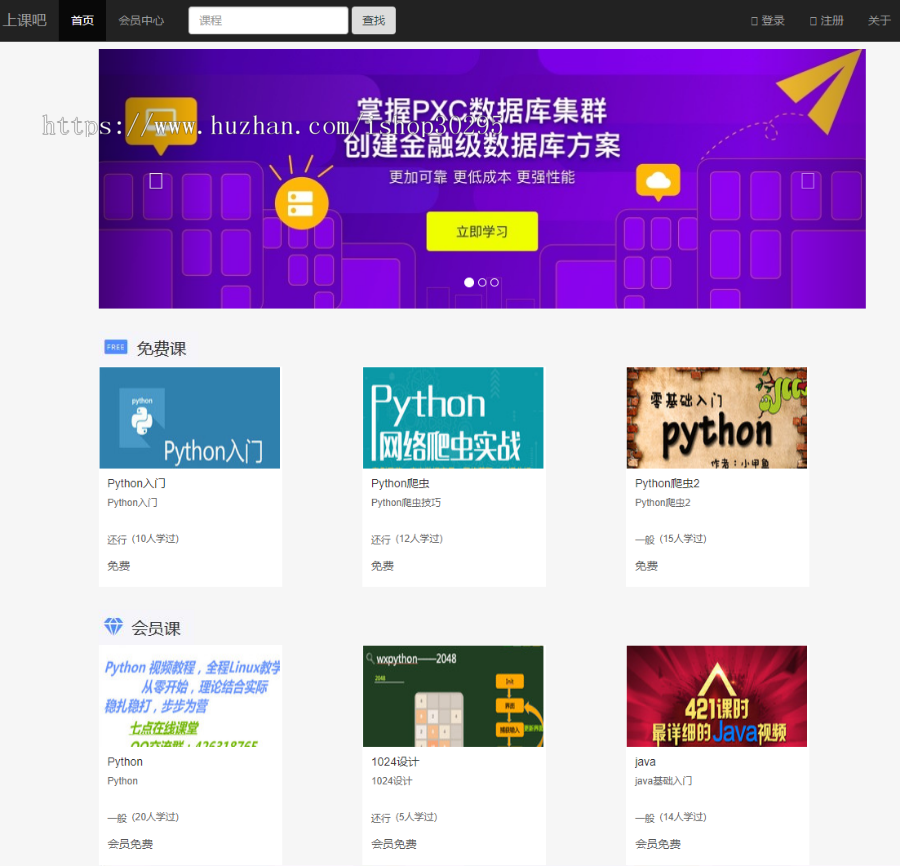This screenshot has height=866, width=900.
Task: Click the icon before 注册
Action: (x=813, y=20)
